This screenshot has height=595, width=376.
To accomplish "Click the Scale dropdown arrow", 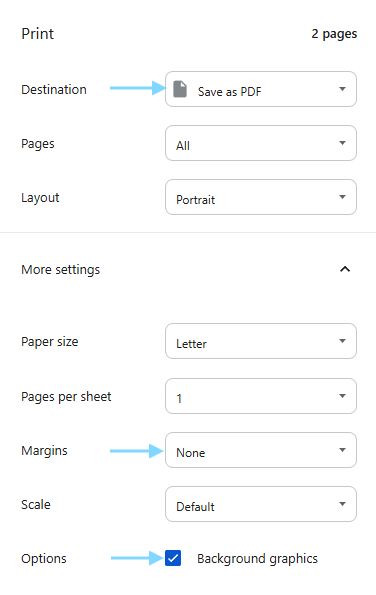I will click(342, 504).
